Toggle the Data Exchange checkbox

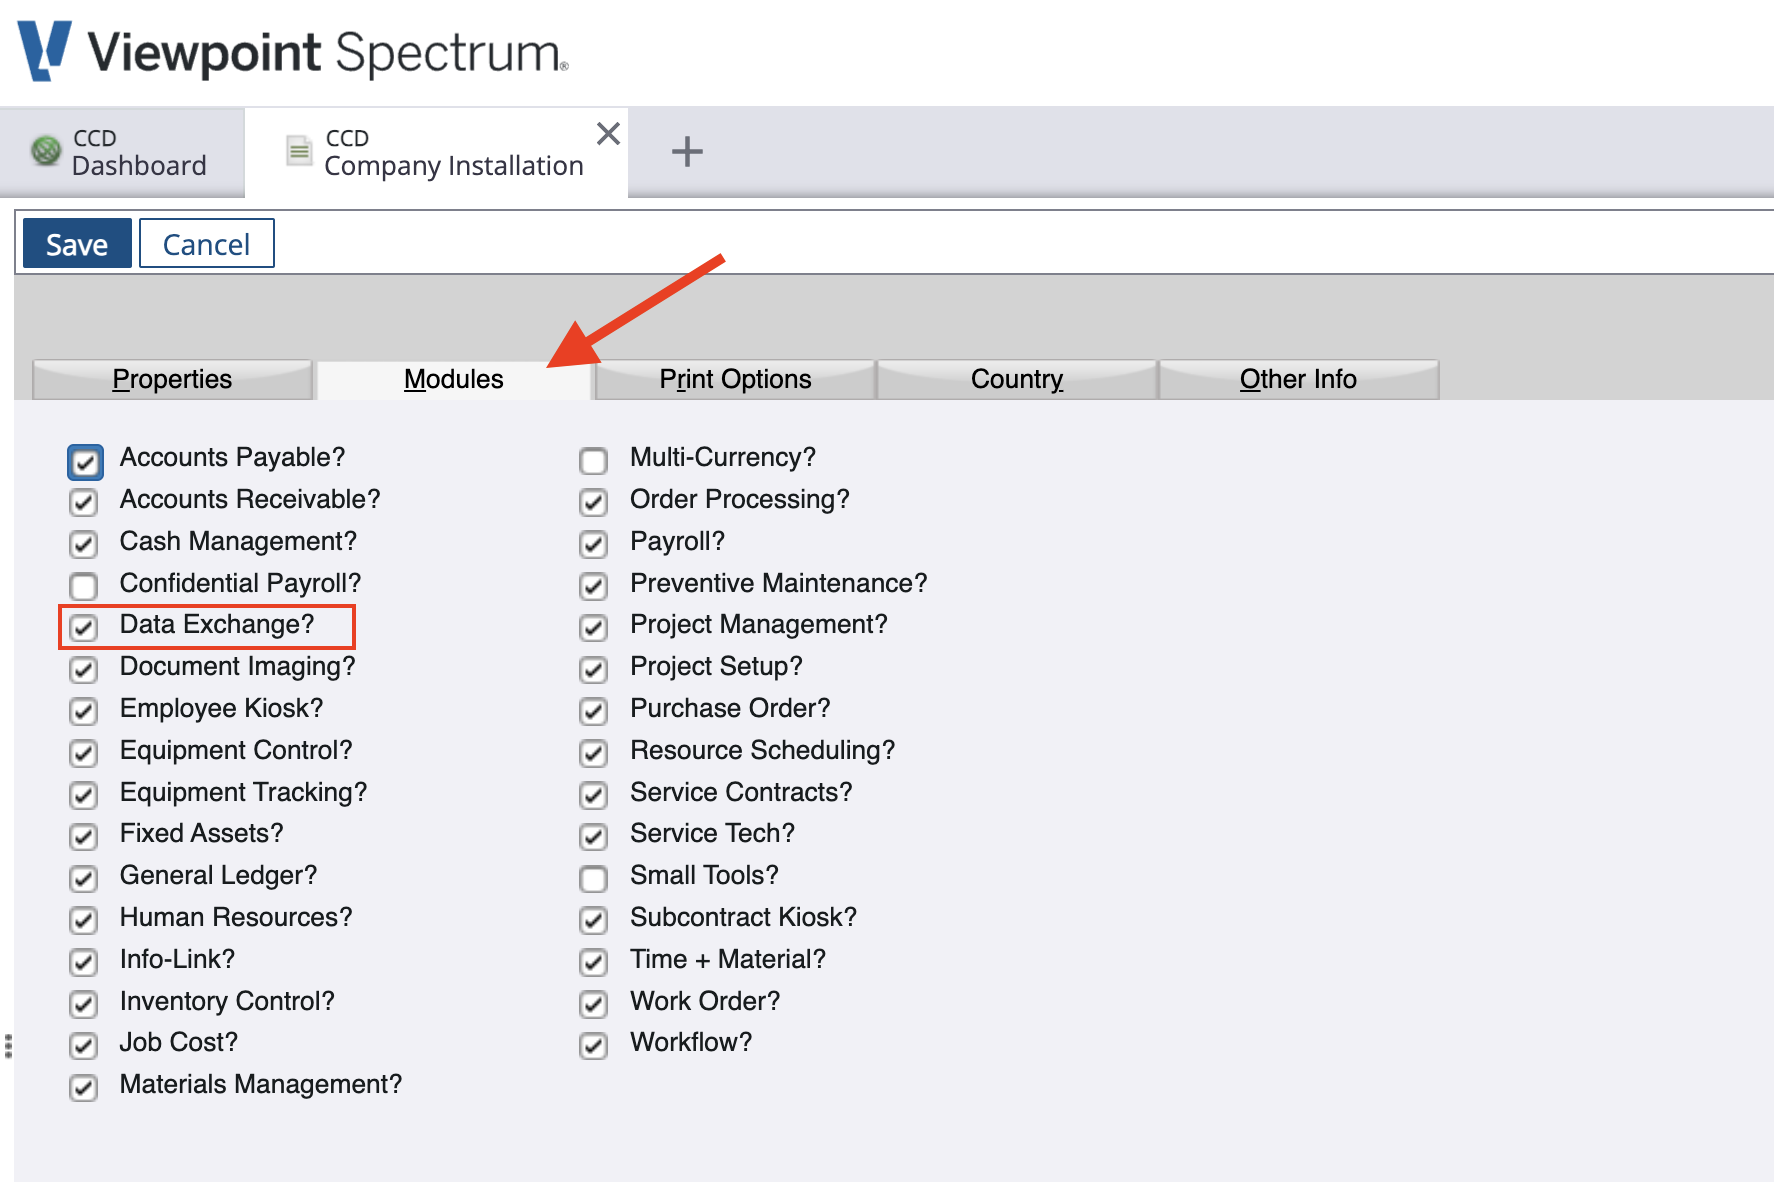click(84, 627)
